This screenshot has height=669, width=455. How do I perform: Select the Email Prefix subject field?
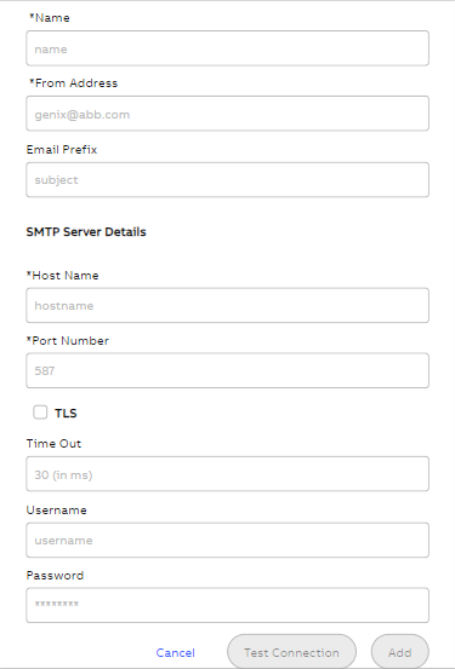(x=228, y=180)
